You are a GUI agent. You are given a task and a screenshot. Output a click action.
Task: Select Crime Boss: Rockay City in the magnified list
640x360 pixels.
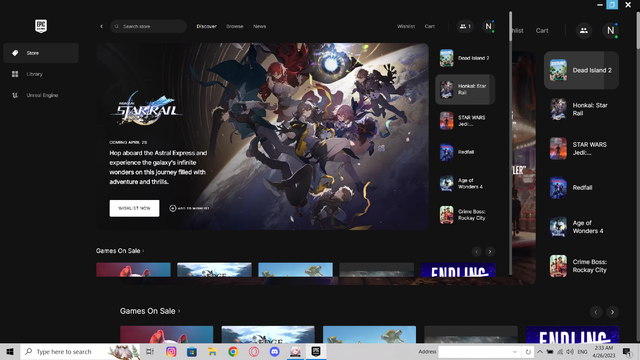(x=581, y=266)
